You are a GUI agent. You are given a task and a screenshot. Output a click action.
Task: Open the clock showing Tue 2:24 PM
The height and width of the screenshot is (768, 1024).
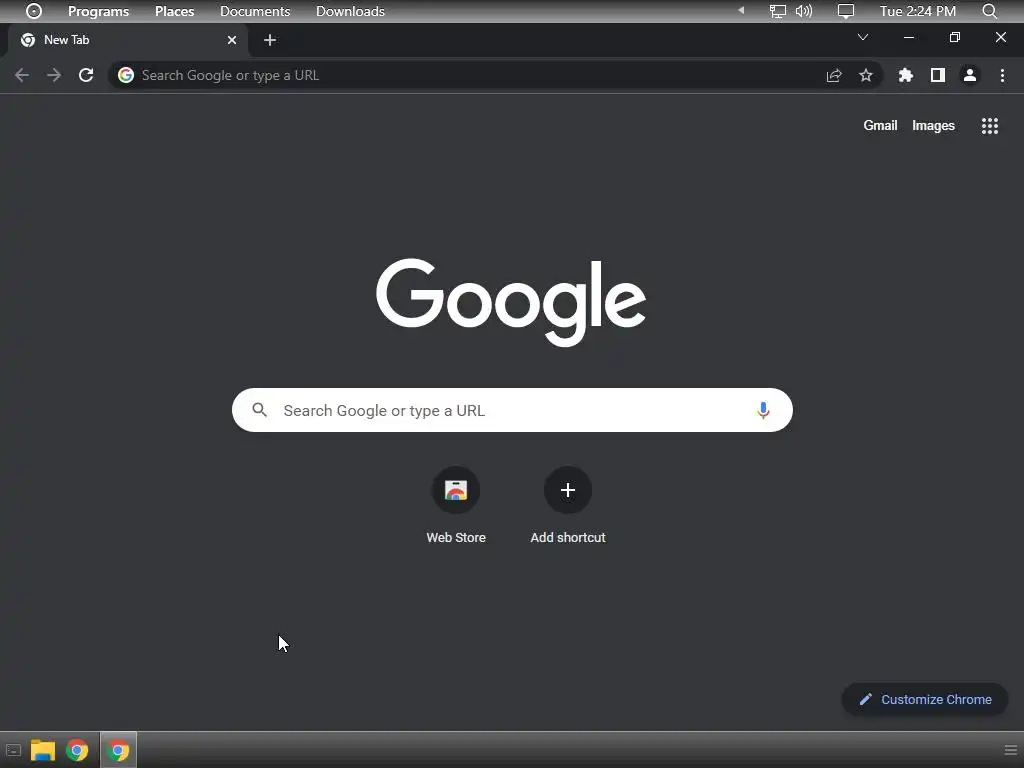coord(918,11)
